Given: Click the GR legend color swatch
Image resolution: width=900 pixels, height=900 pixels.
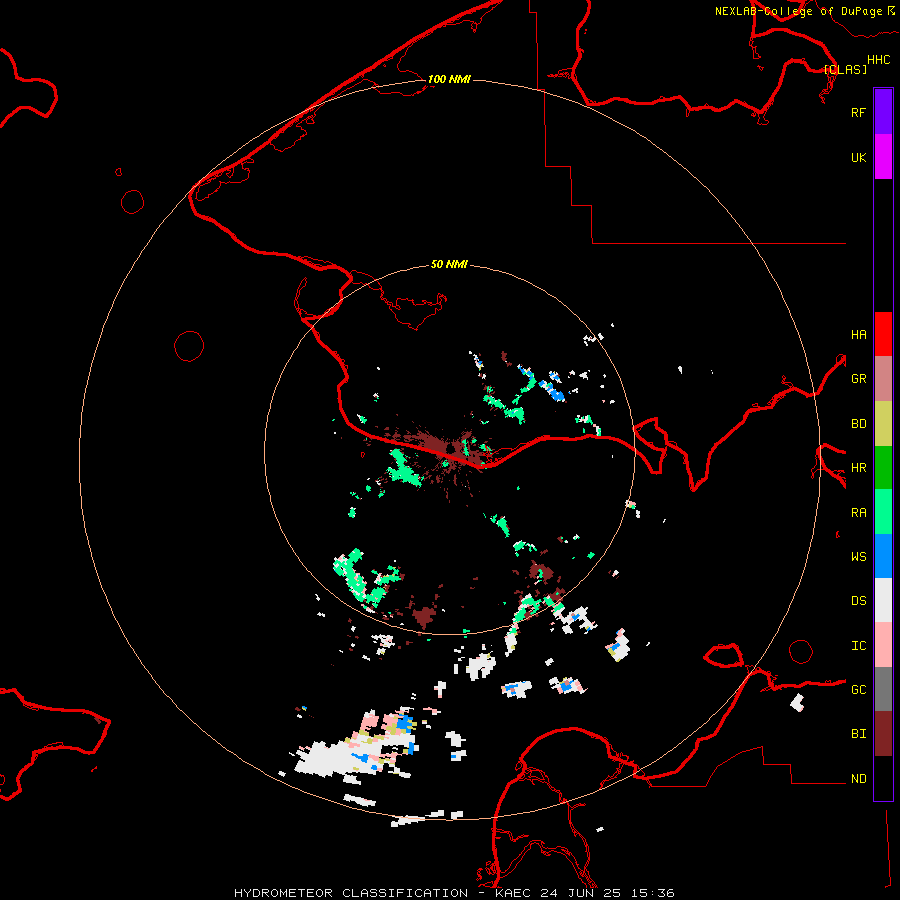Looking at the screenshot, I should [883, 378].
